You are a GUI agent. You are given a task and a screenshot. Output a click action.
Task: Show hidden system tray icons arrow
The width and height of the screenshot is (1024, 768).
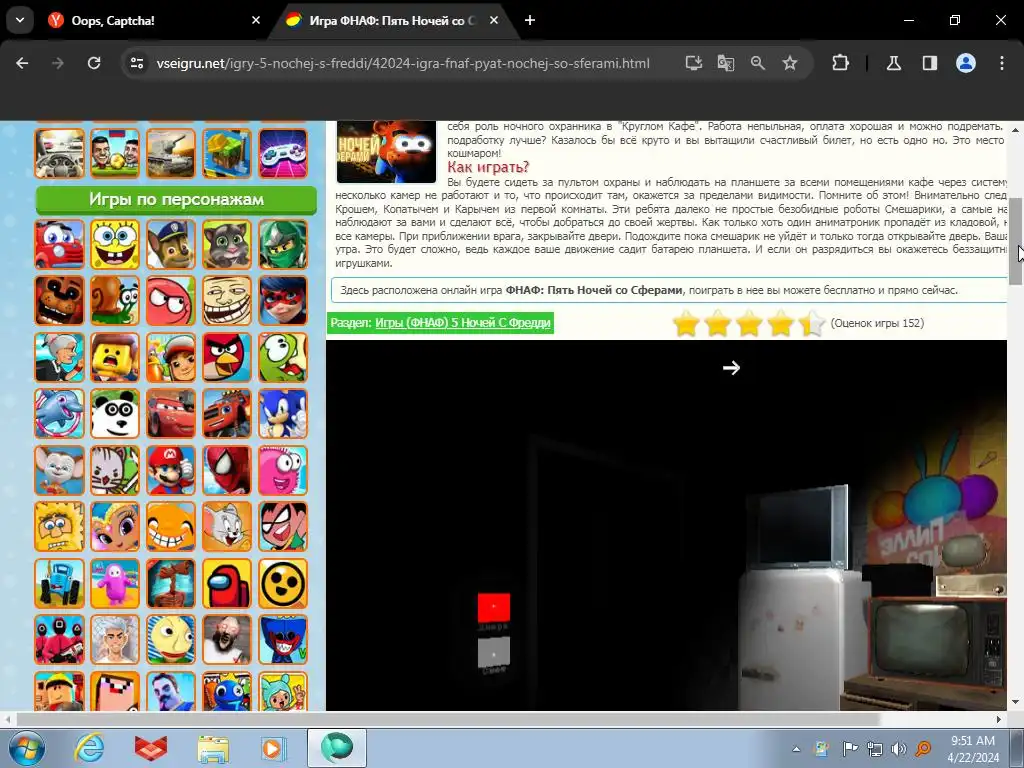point(796,748)
